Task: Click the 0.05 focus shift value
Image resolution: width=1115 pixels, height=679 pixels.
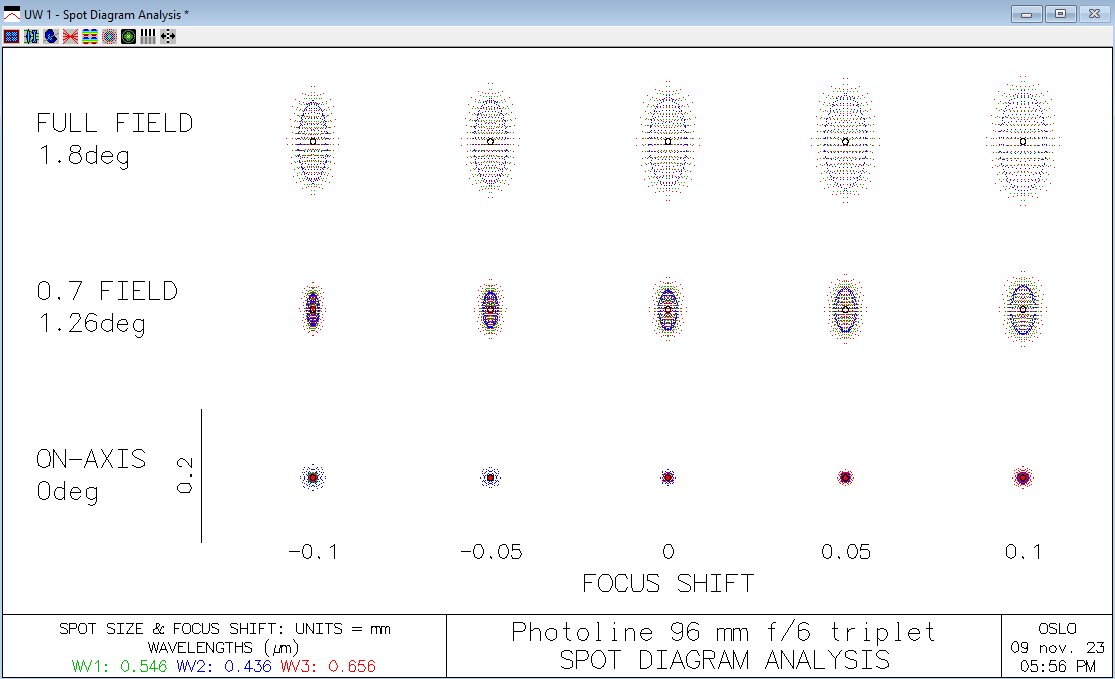Action: click(x=845, y=552)
